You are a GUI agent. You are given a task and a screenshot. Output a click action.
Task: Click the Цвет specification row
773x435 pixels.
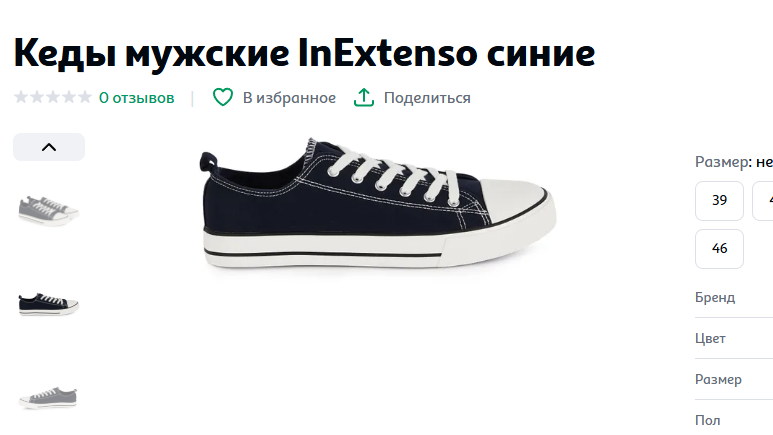[x=734, y=338]
